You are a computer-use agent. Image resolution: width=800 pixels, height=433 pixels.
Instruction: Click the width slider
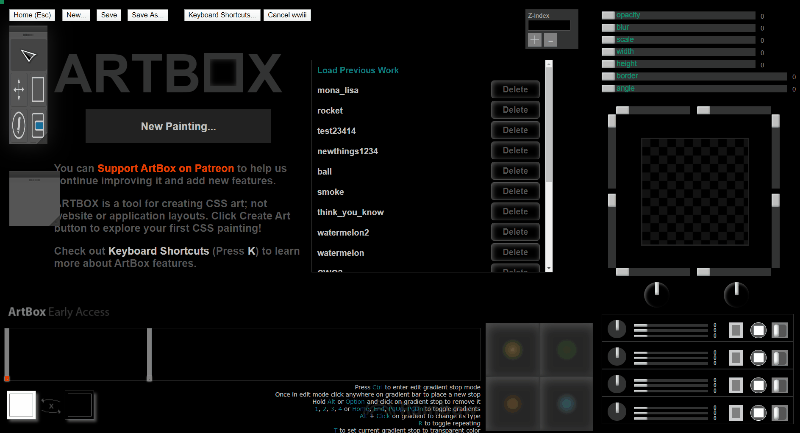point(679,52)
